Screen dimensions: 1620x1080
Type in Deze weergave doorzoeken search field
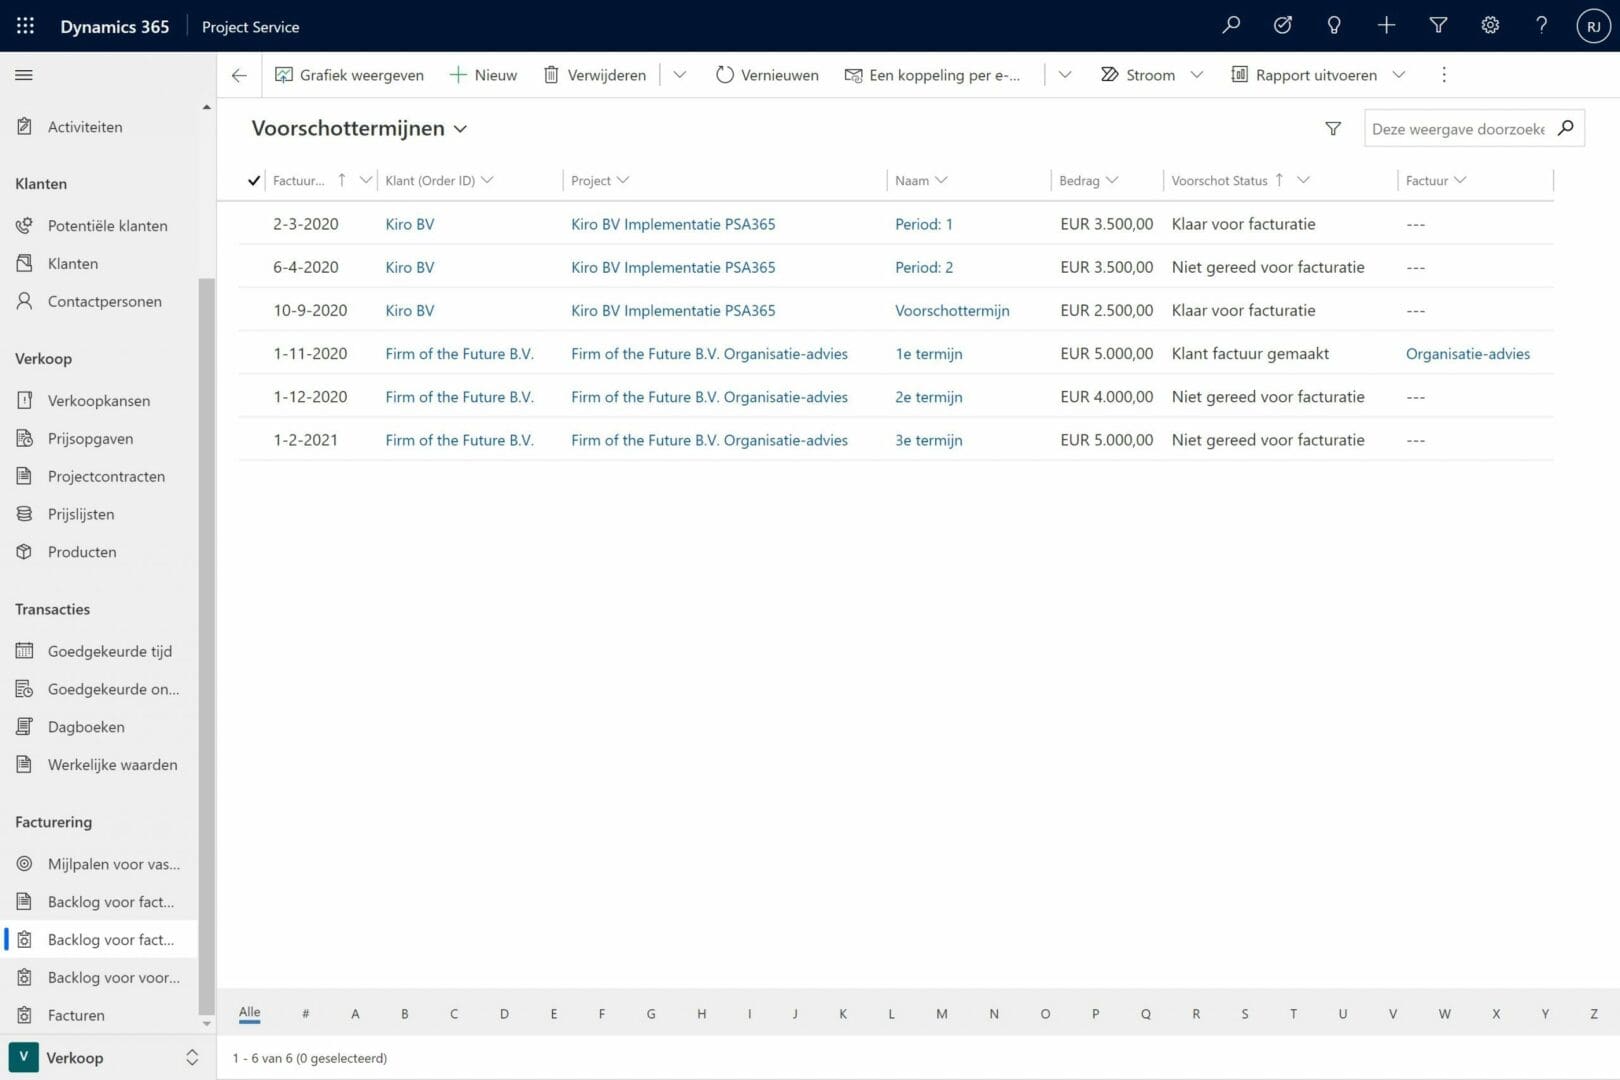coord(1458,129)
